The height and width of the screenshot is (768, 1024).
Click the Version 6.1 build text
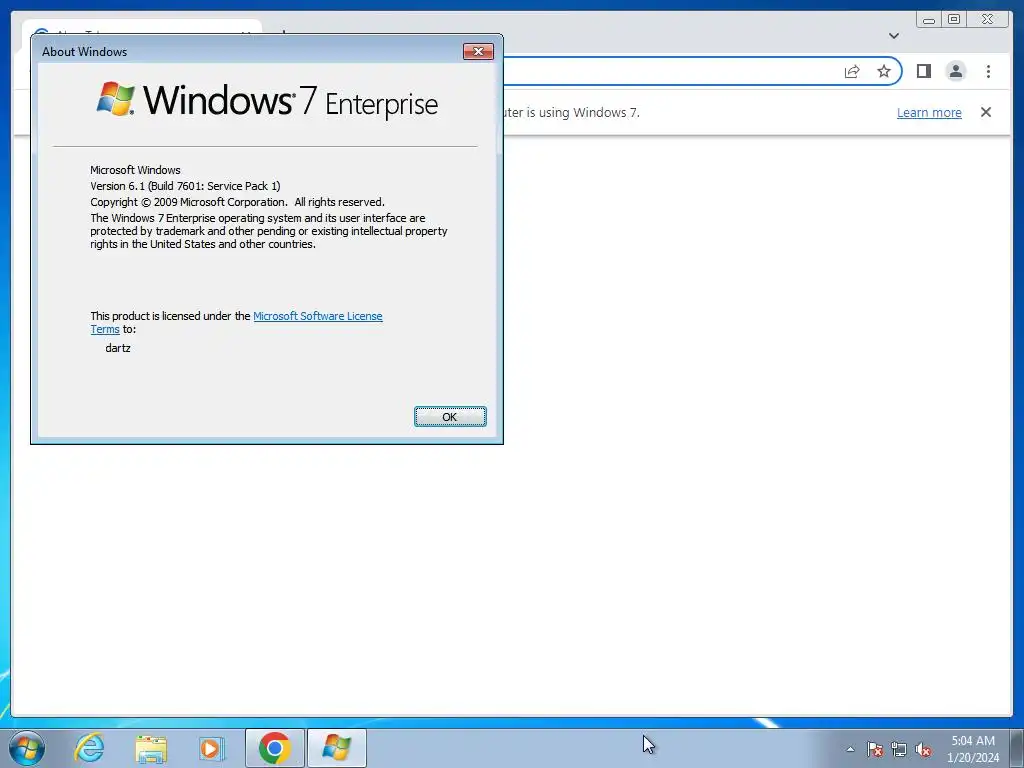click(185, 186)
